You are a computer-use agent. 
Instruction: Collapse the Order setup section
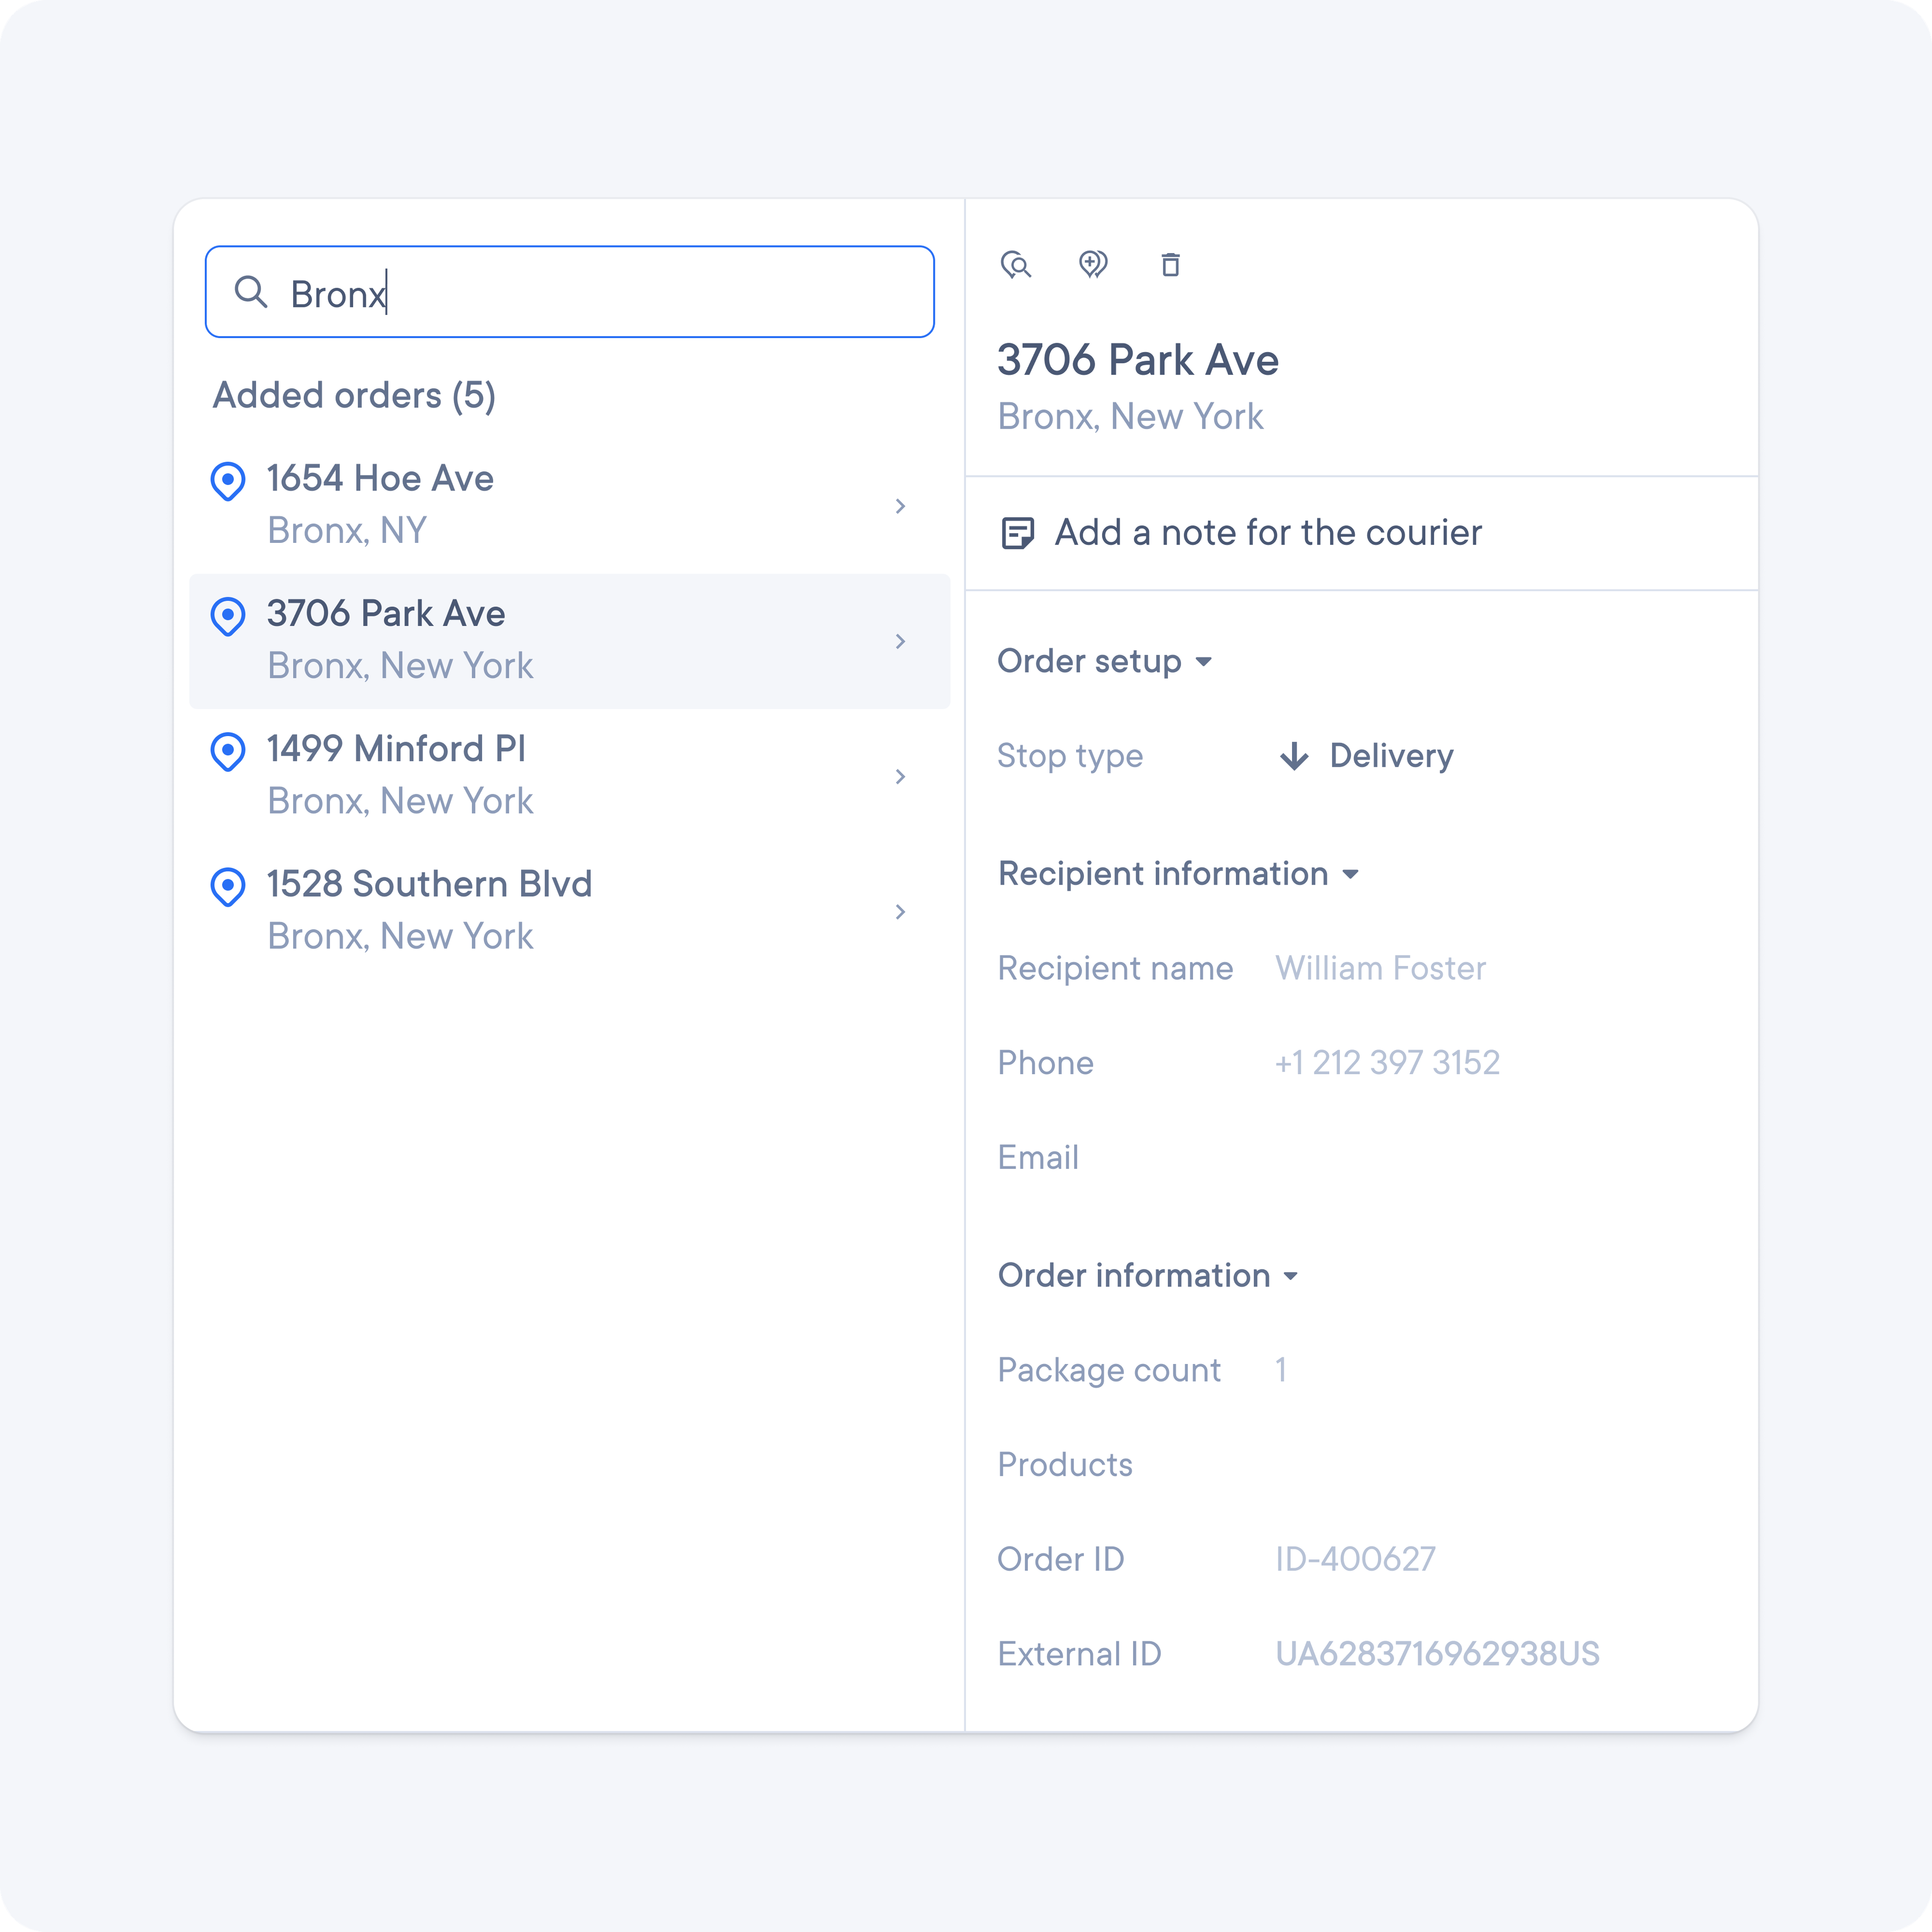[1205, 661]
